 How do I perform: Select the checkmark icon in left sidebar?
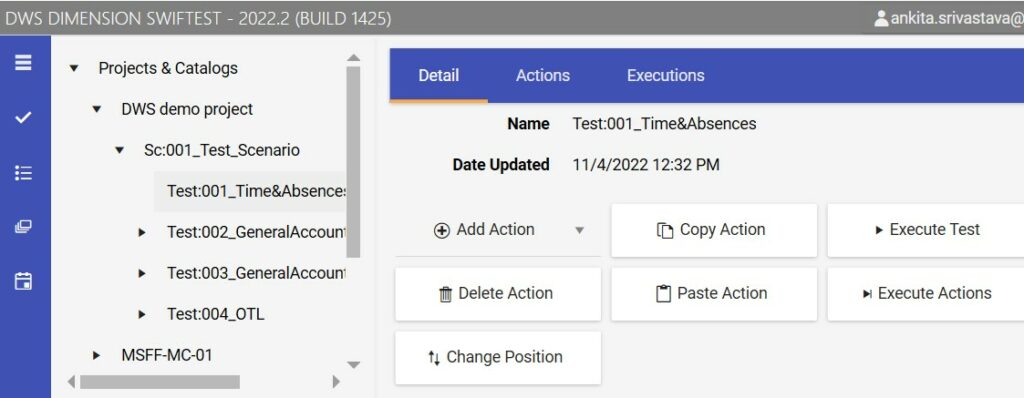pyautogui.click(x=24, y=118)
